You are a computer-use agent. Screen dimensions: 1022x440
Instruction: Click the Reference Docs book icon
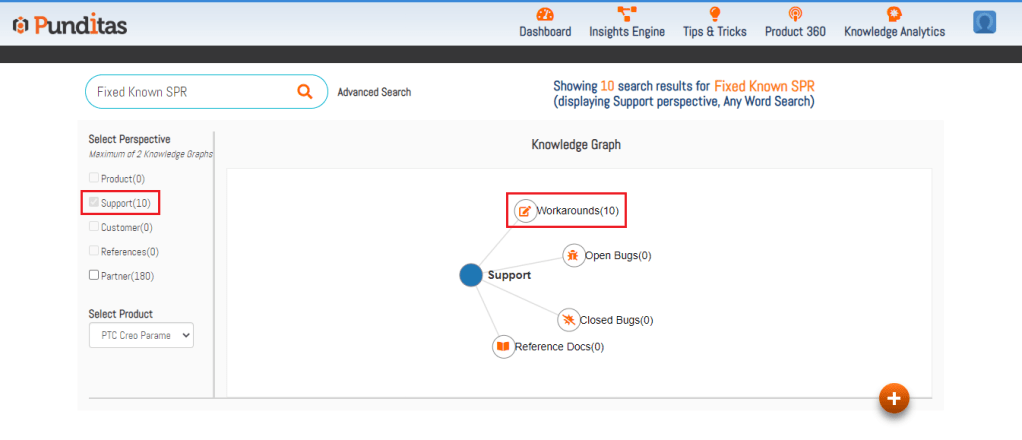(x=503, y=346)
